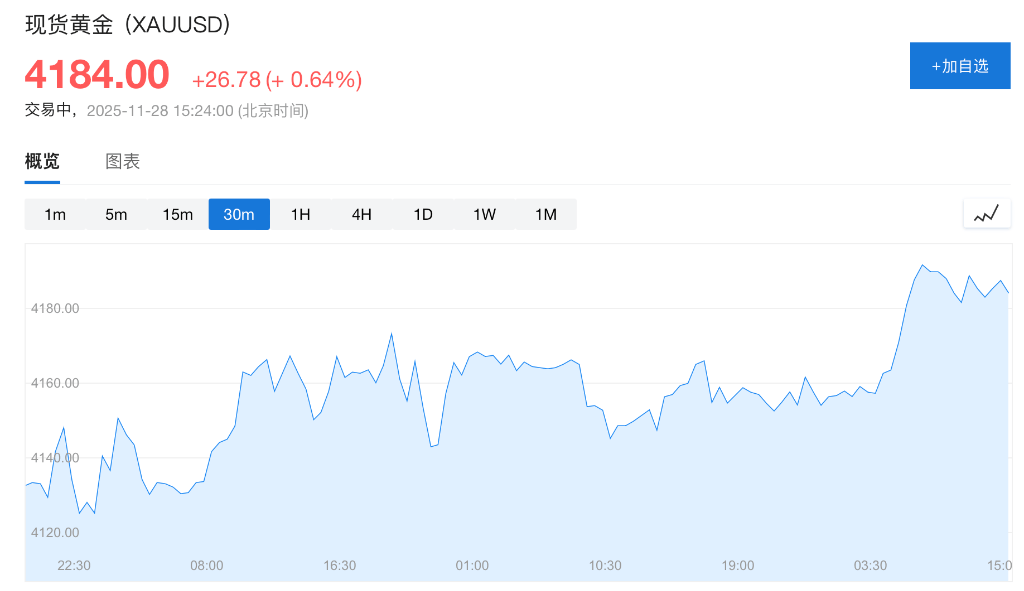This screenshot has width=1024, height=591.
Task: Click the 01:00 time axis label
Action: 472,565
